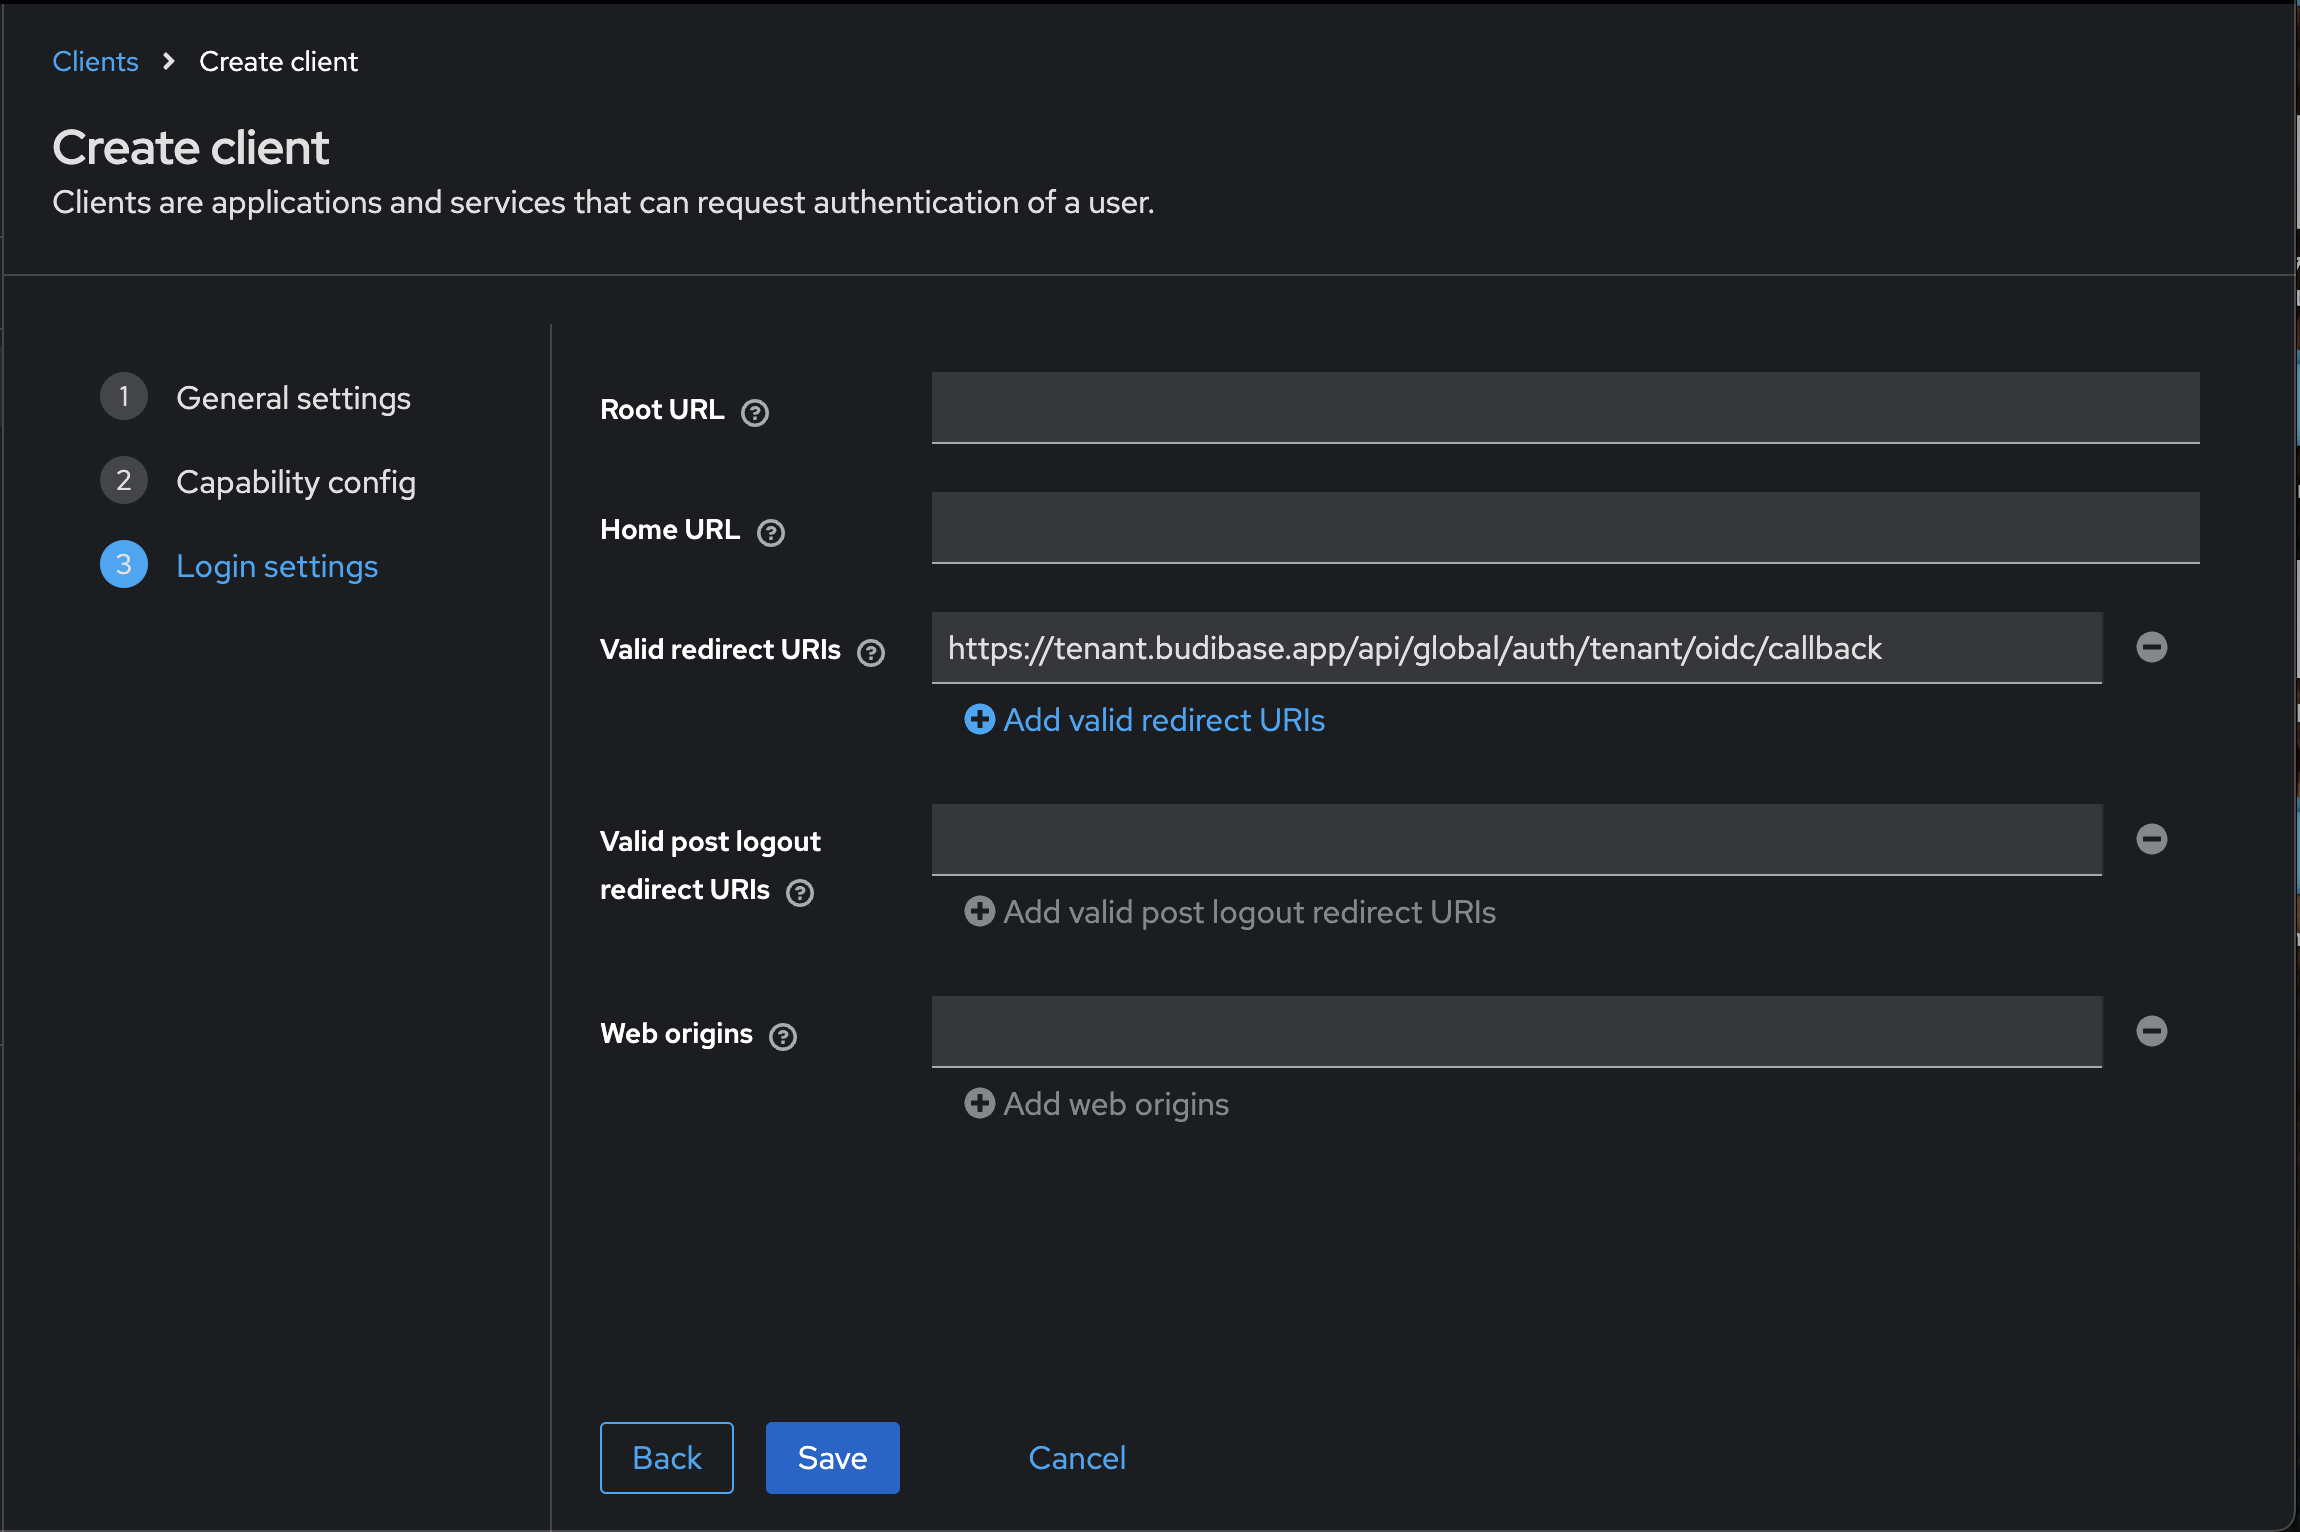Remove the budibase callback redirect URI
The height and width of the screenshot is (1532, 2300).
[x=2152, y=647]
